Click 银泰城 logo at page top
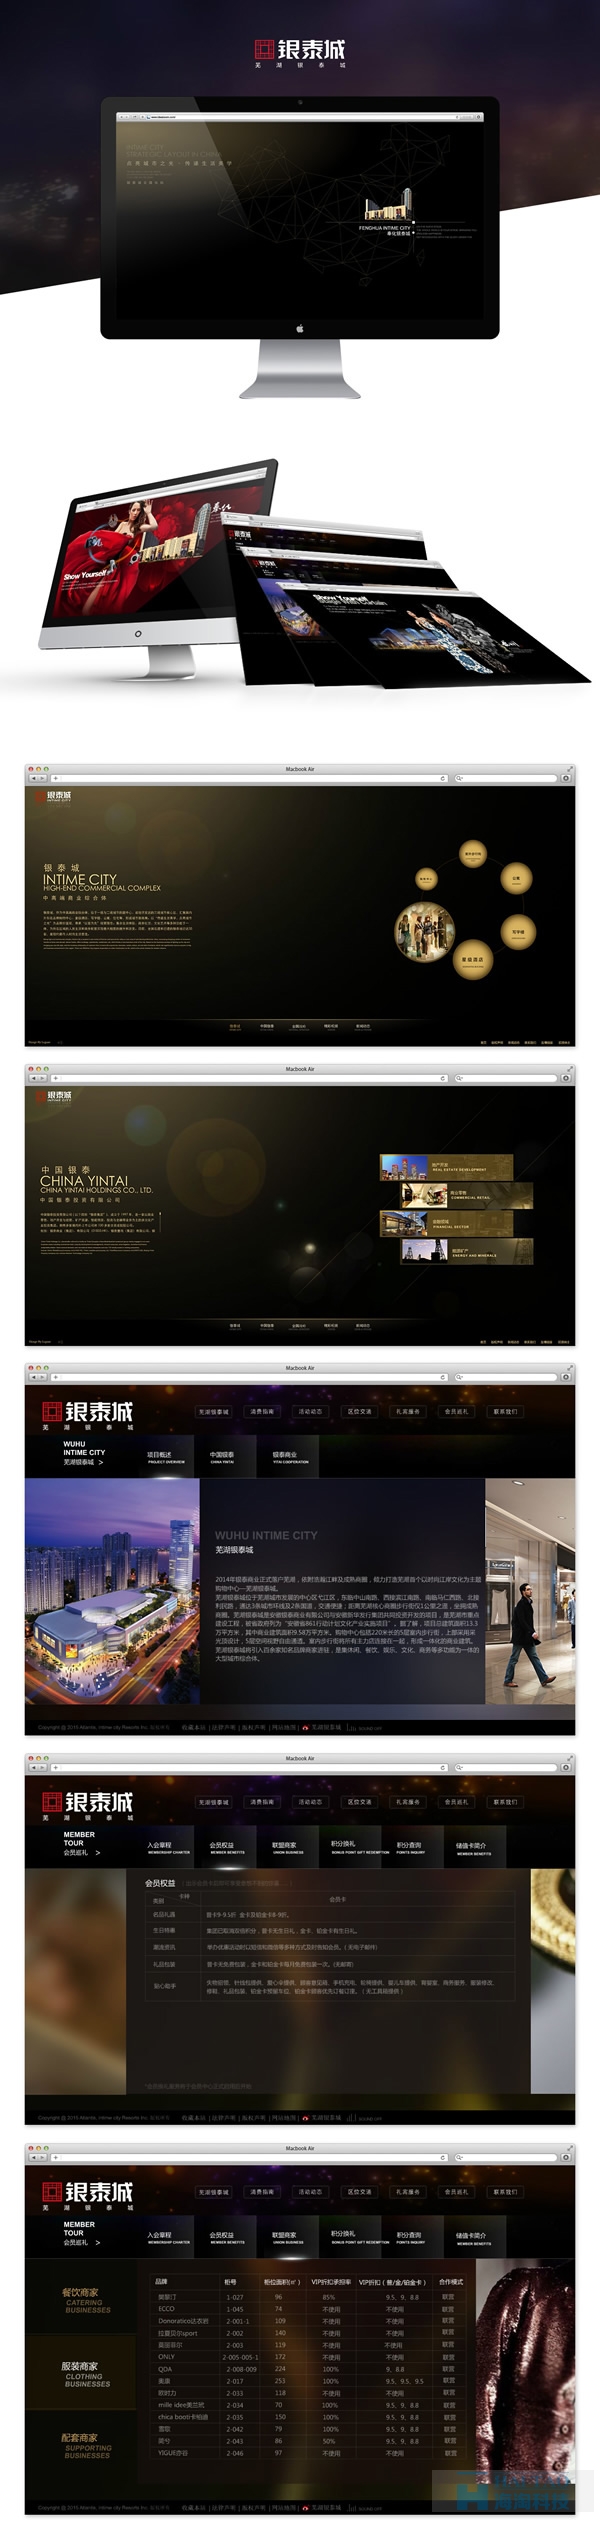The width and height of the screenshot is (600, 2538). [300, 52]
